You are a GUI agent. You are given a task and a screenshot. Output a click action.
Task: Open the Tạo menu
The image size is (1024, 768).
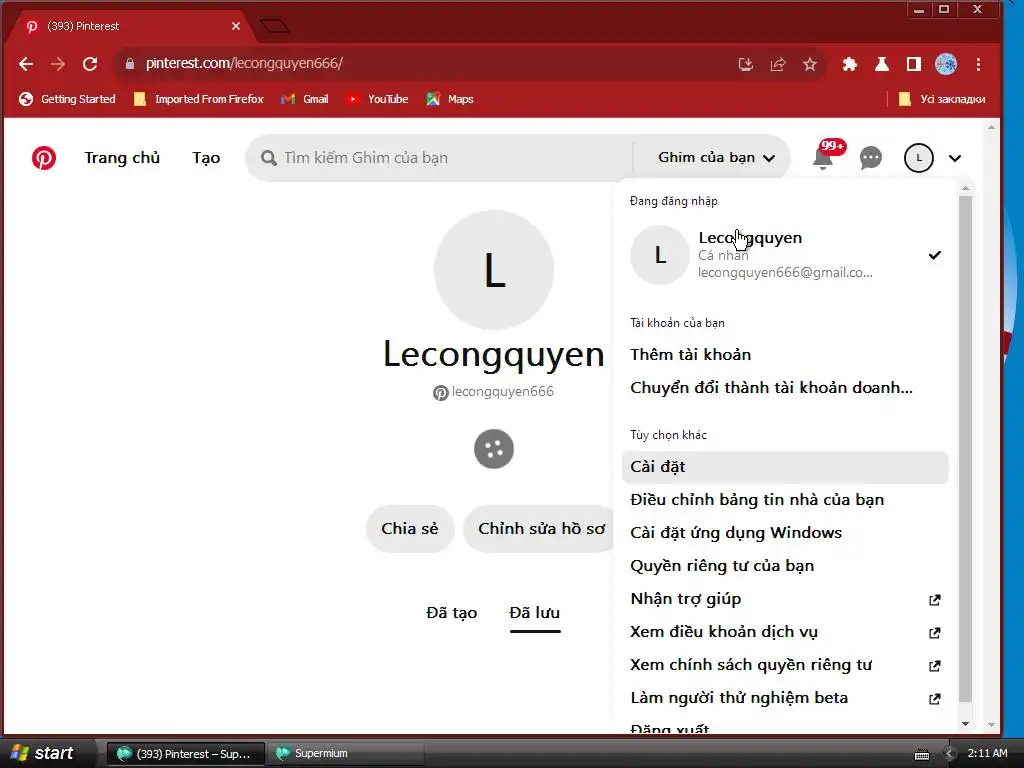pos(206,157)
